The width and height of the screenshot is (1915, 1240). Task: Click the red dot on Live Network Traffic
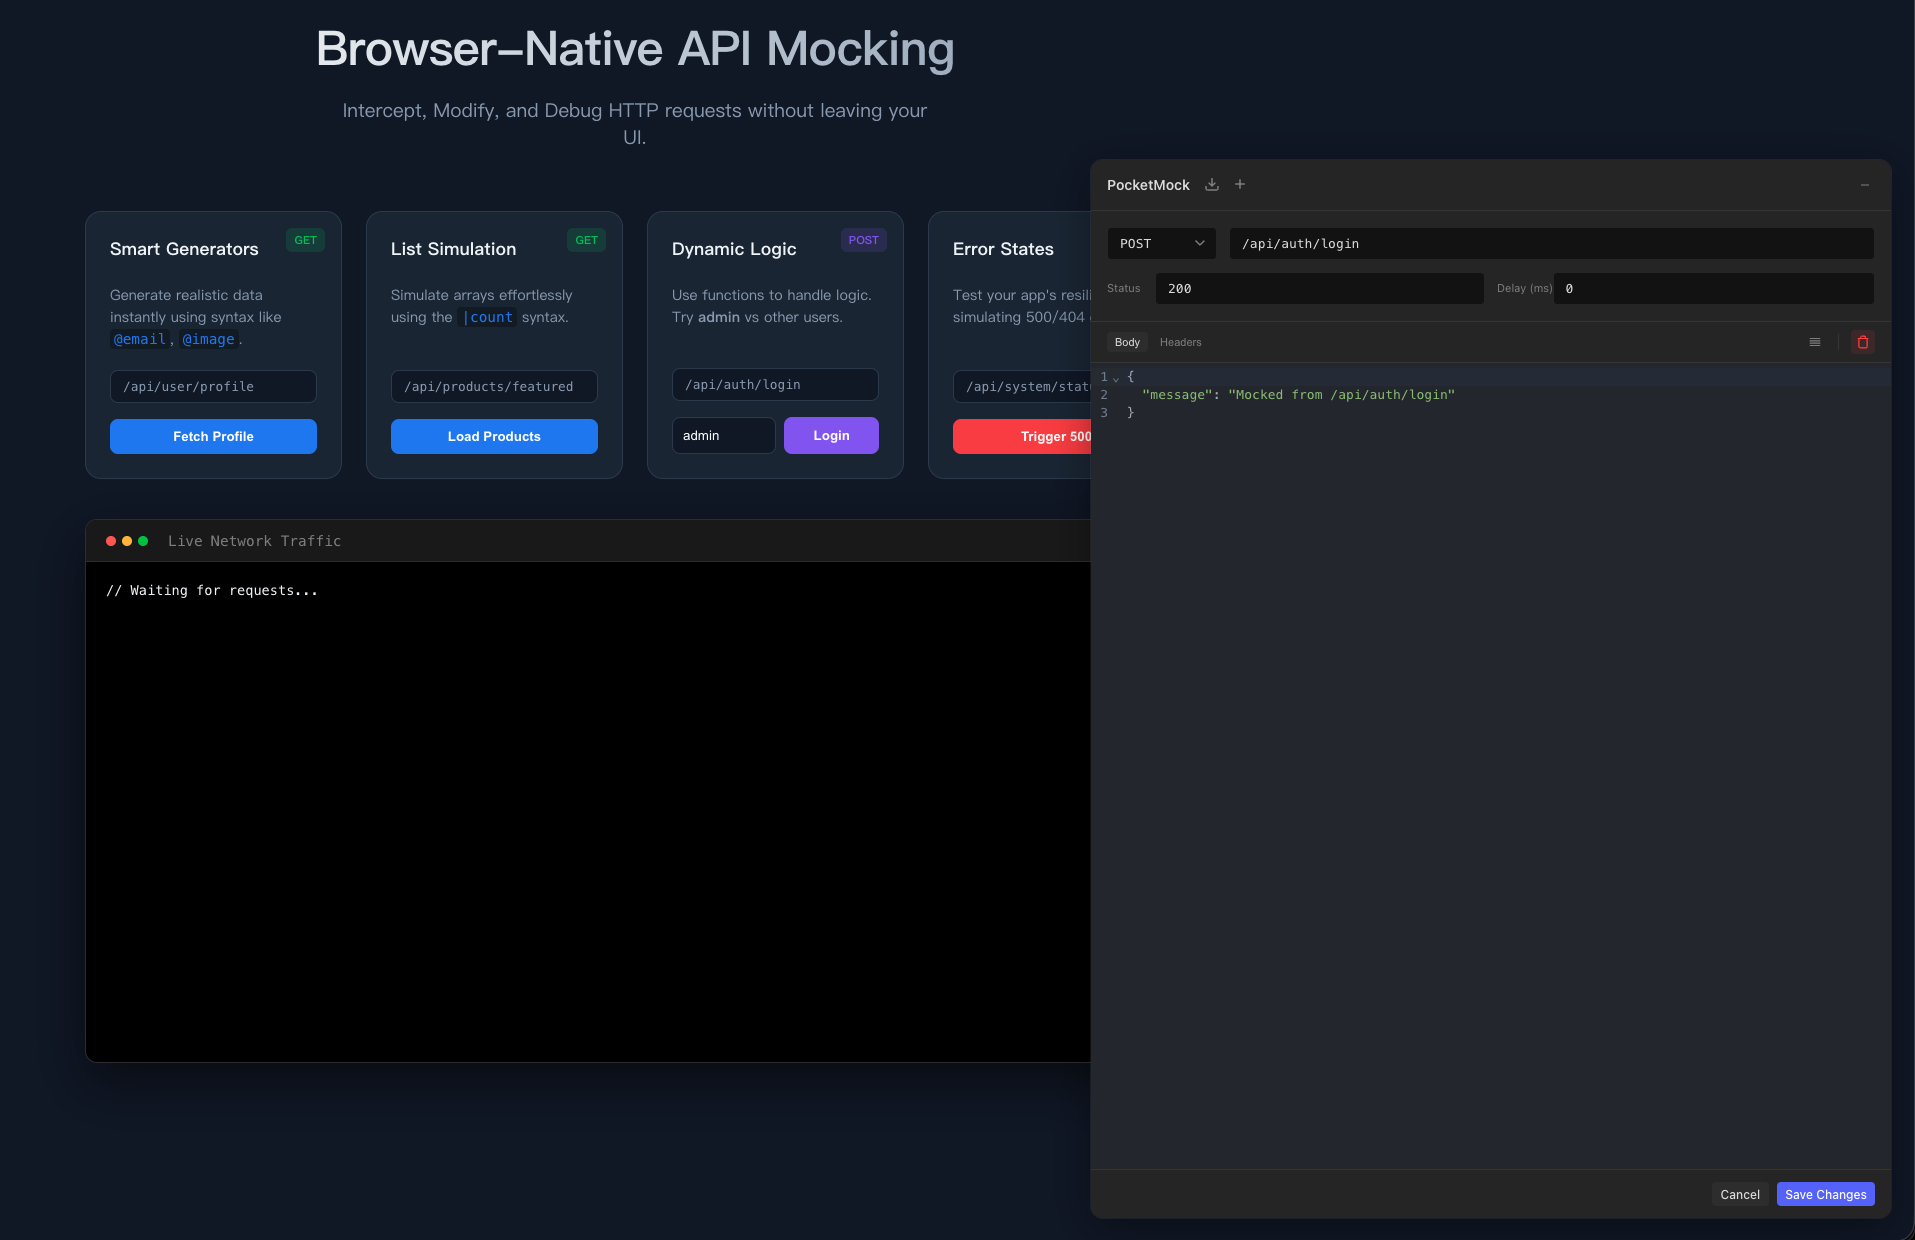[110, 540]
